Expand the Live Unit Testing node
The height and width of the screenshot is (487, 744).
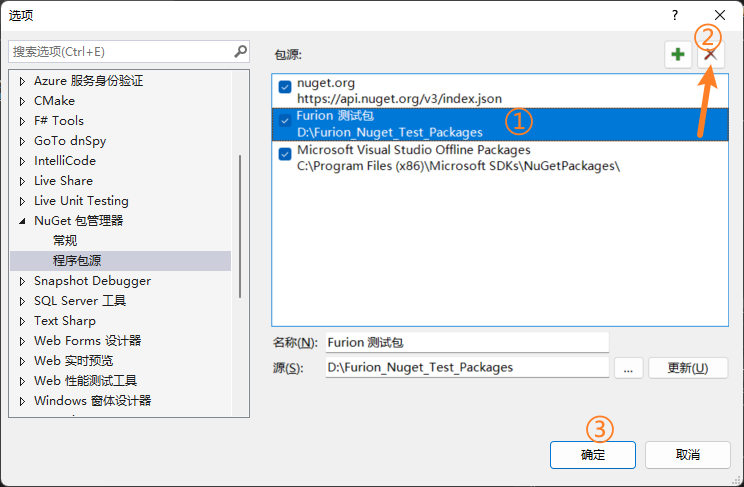(23, 201)
